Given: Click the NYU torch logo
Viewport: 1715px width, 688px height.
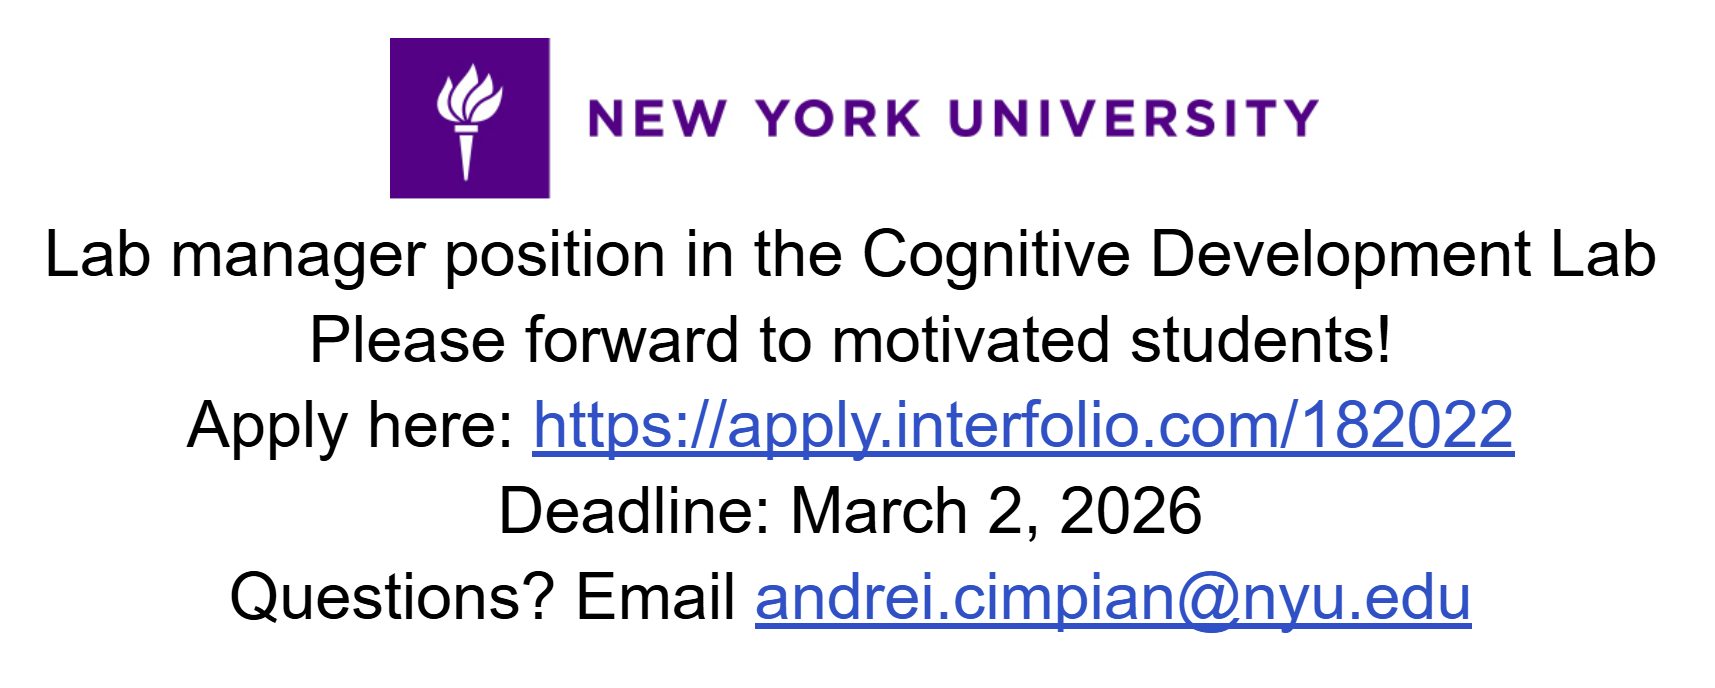Looking at the screenshot, I should (x=469, y=118).
